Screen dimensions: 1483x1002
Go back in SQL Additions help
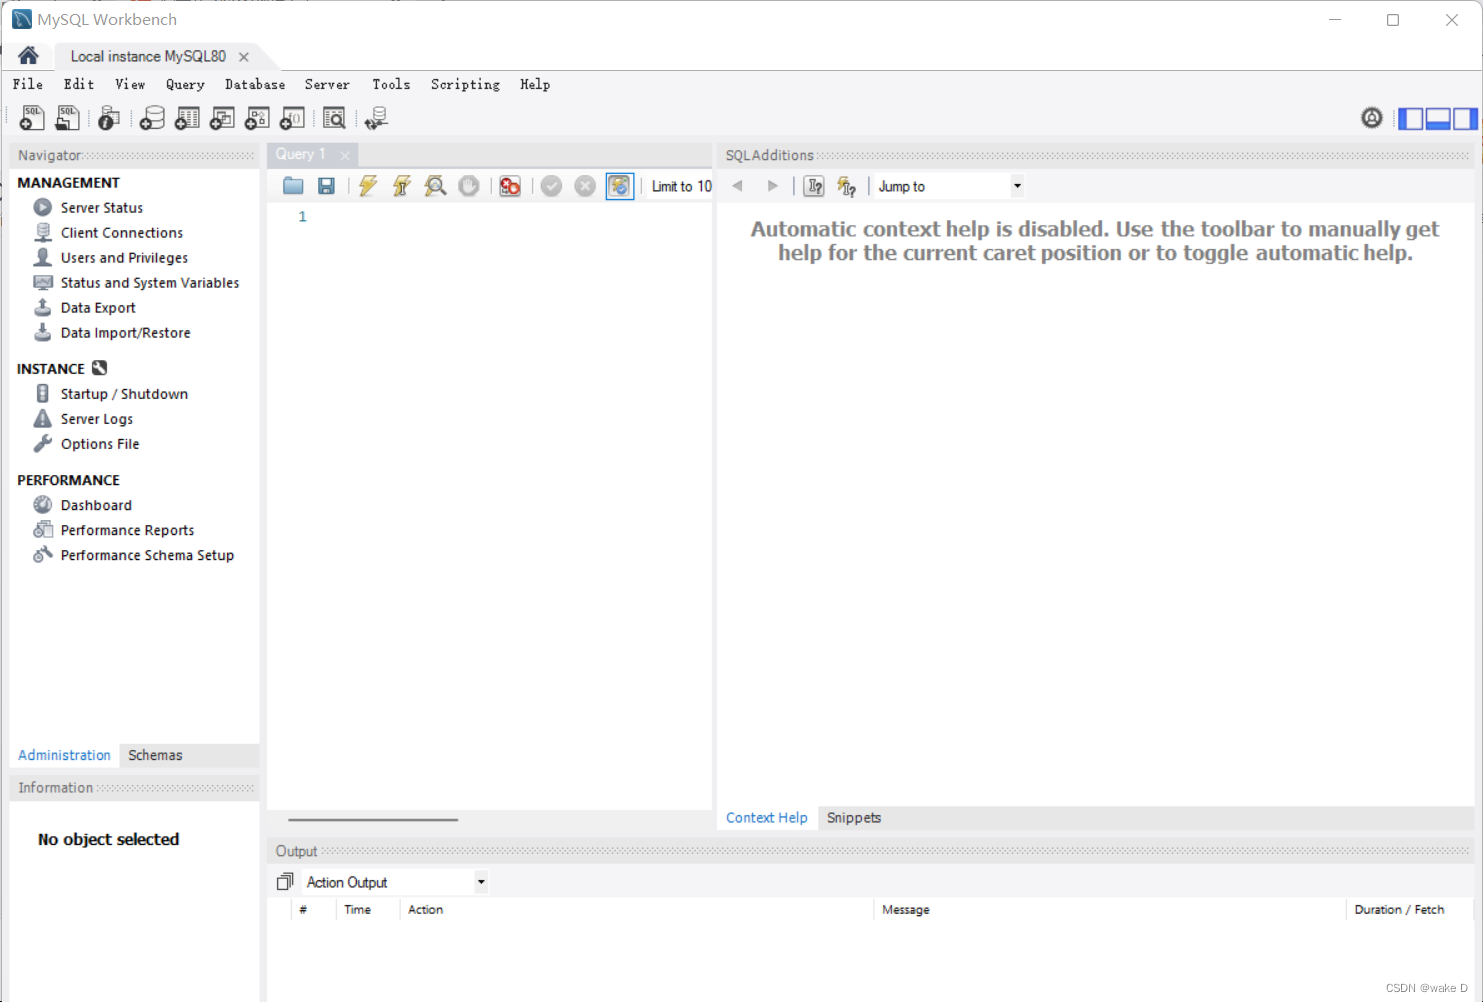point(738,186)
